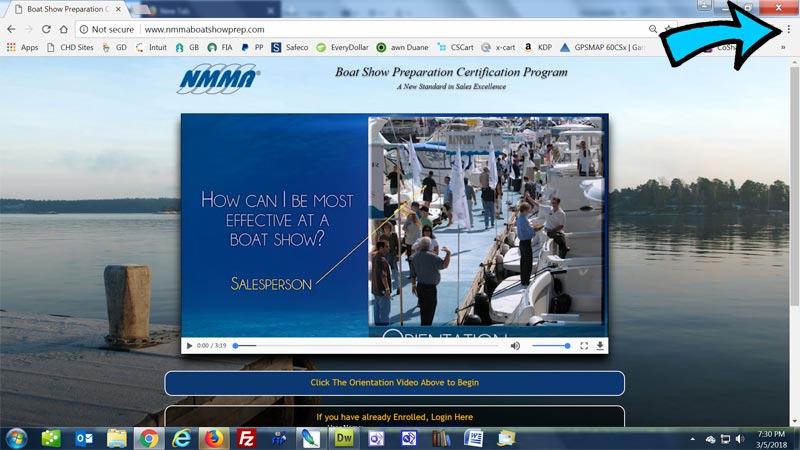The height and width of the screenshot is (450, 800).
Task: Open the Windows Start menu
Action: 16,438
